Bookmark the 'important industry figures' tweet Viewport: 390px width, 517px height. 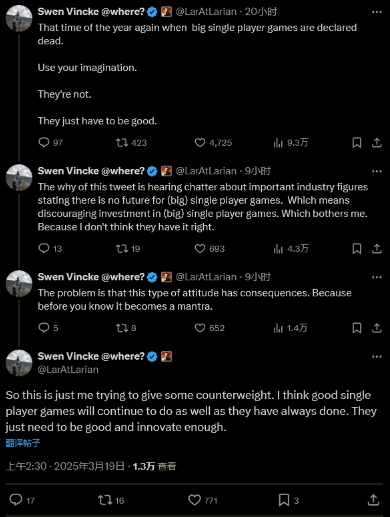[x=357, y=249]
